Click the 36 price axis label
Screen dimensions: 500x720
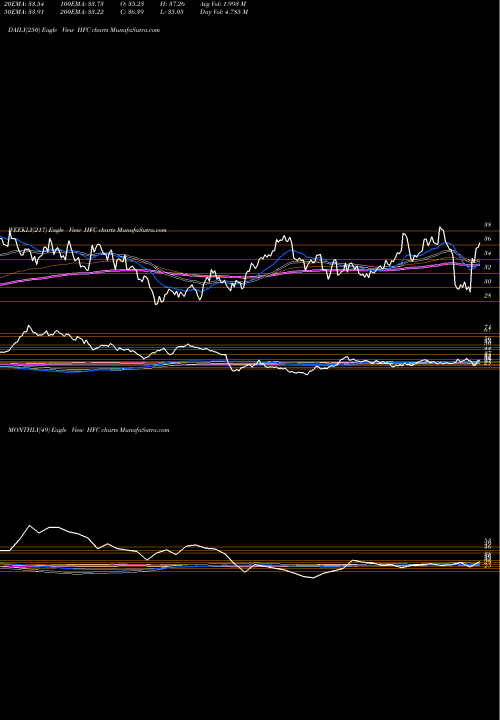[488, 239]
